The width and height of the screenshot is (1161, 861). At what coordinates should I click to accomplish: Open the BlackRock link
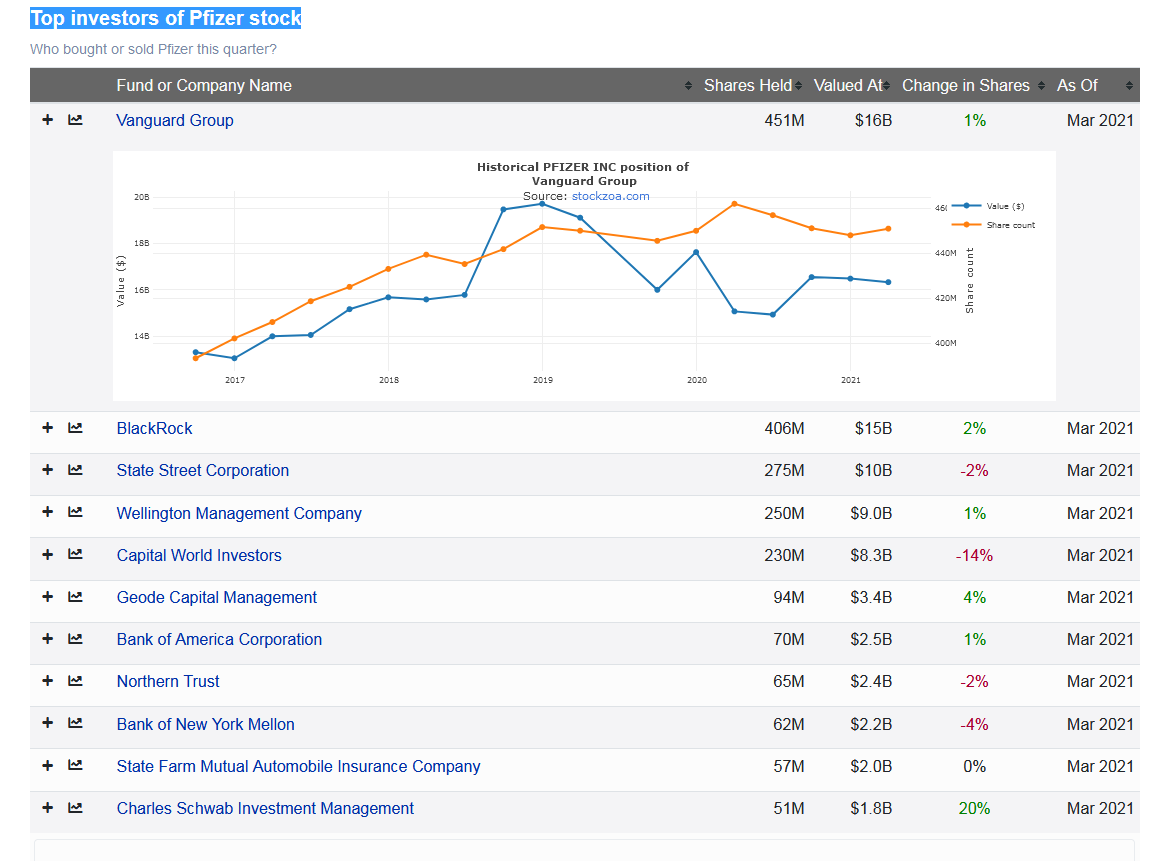tap(154, 428)
